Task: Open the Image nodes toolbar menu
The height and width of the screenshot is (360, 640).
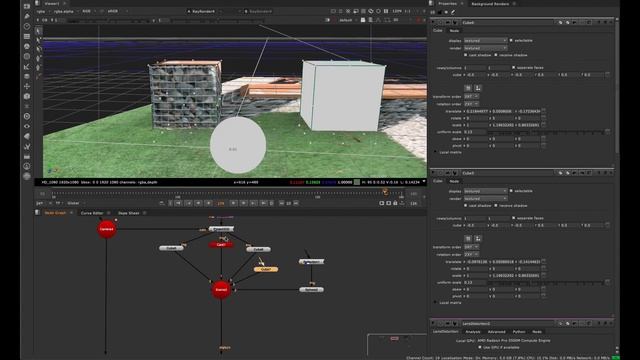Action: 27,6
